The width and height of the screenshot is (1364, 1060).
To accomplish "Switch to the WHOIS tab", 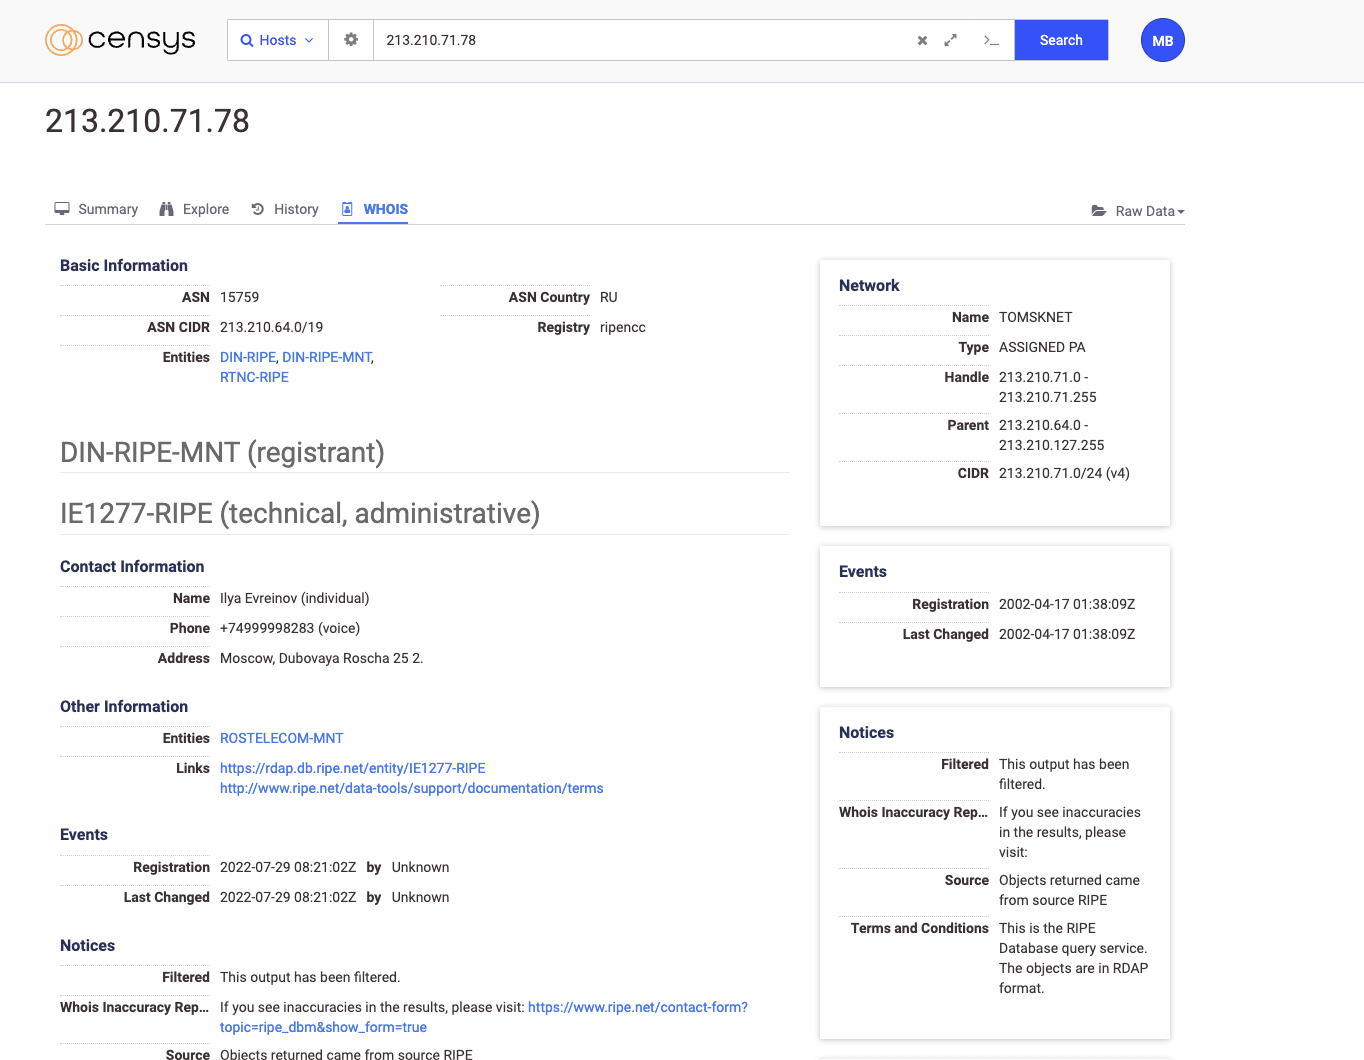I will coord(373,209).
